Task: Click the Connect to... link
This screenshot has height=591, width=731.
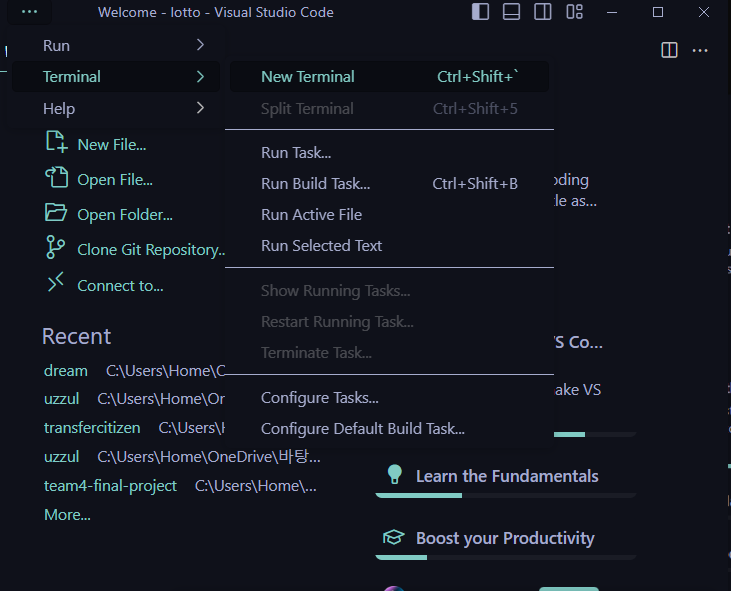Action: pos(120,285)
